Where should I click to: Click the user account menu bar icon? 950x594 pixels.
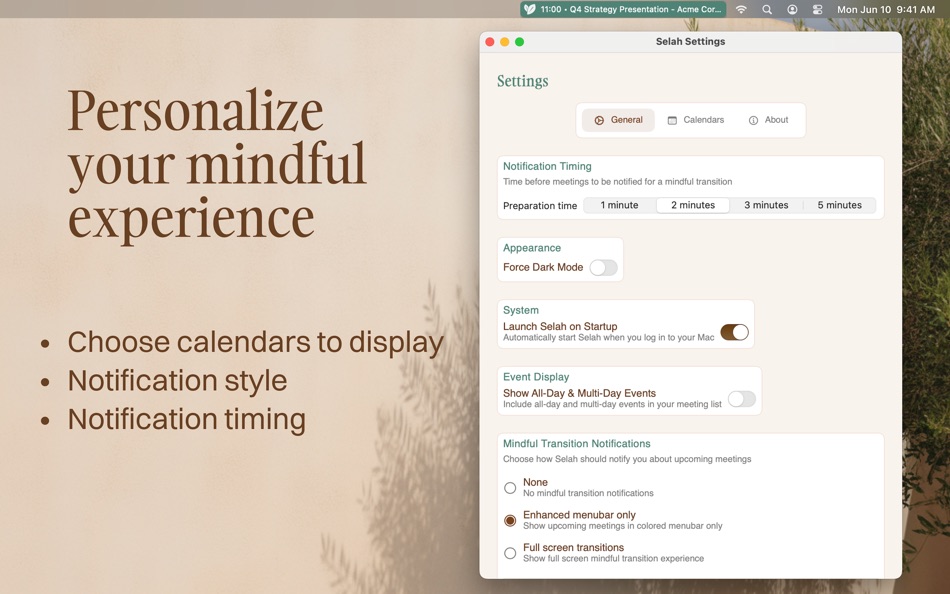click(792, 10)
